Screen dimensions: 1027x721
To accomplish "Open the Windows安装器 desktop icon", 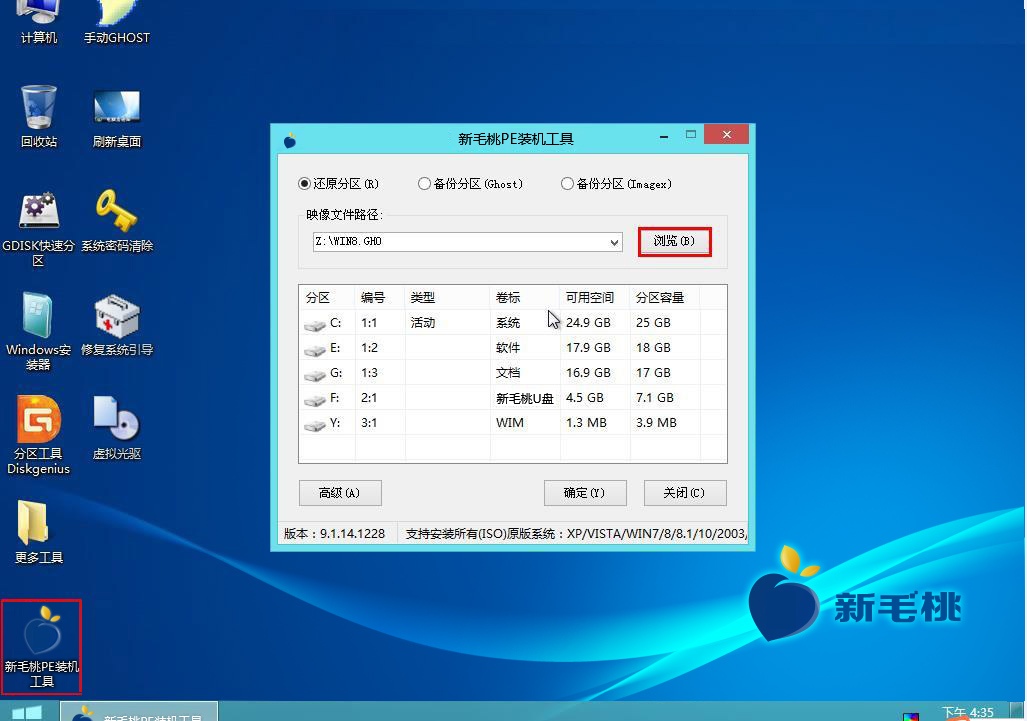I will point(39,332).
